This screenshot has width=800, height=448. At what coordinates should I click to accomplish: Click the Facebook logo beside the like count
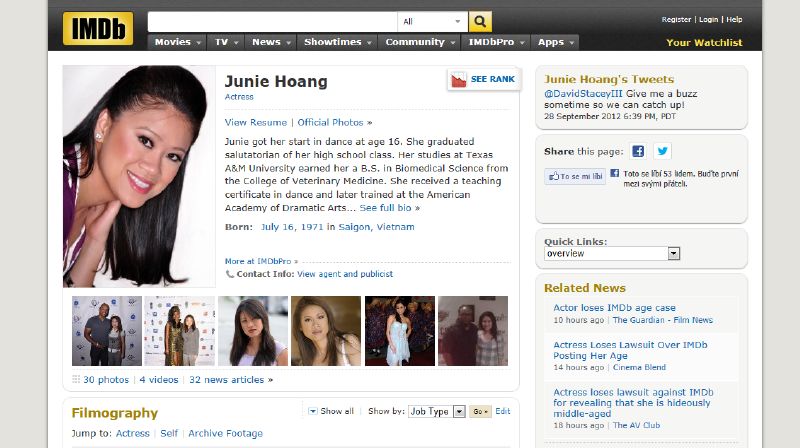(615, 173)
